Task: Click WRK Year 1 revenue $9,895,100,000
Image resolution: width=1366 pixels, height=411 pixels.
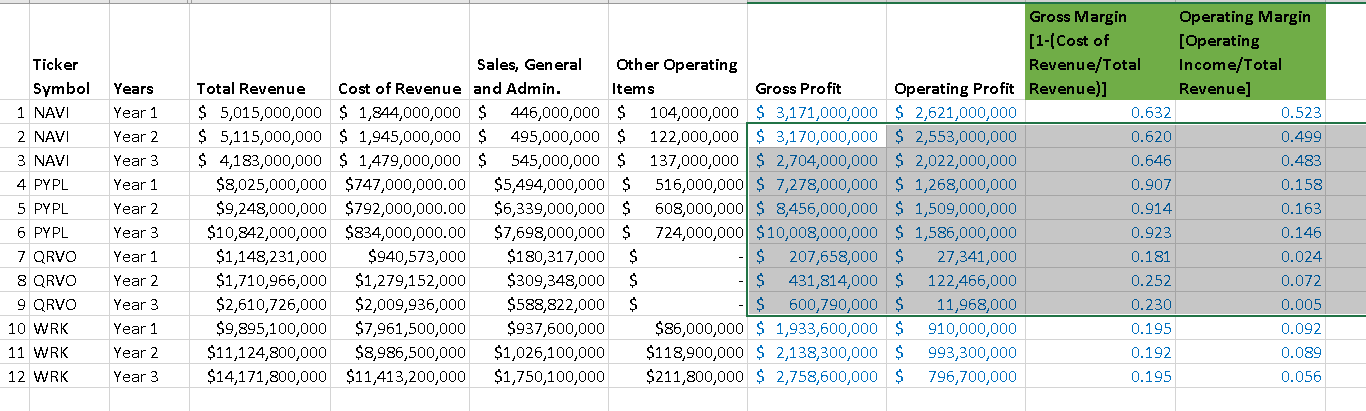Action: (260, 329)
